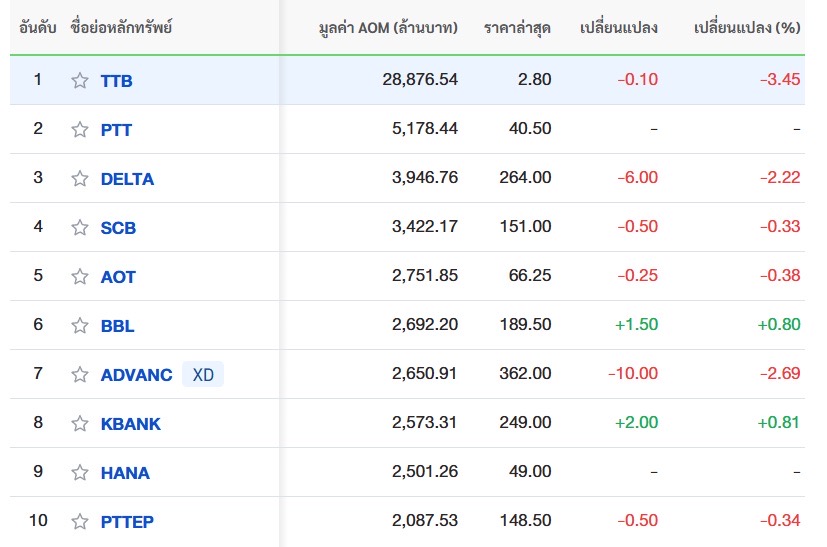Click the last price 49.00
This screenshot has height=547, width=827.
[x=530, y=472]
